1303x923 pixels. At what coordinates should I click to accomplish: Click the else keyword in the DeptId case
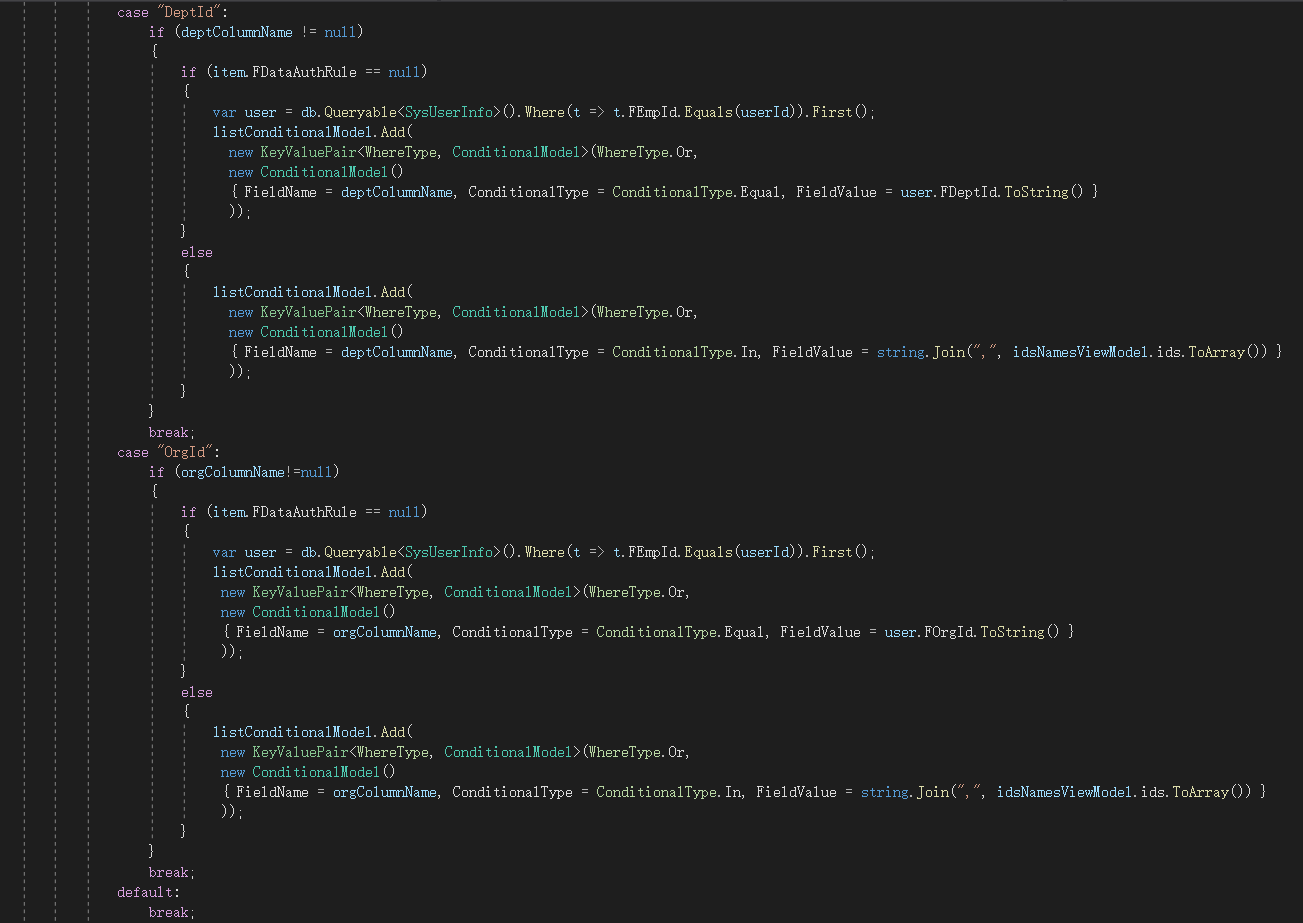[197, 252]
